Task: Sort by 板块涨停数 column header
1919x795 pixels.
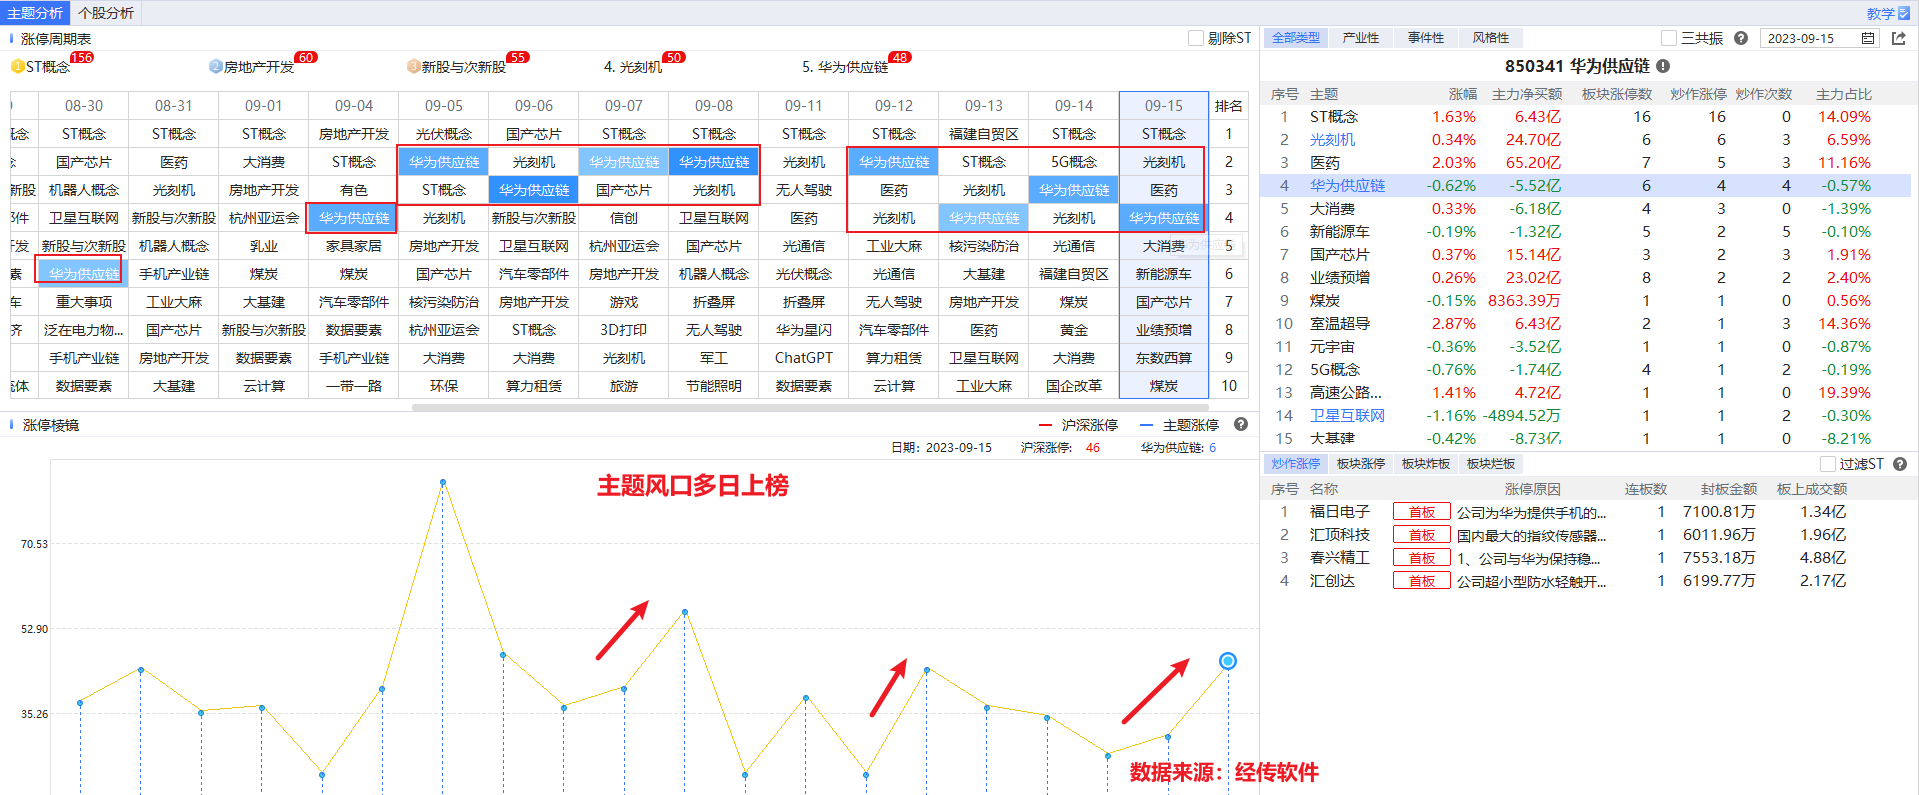Action: coord(1617,94)
